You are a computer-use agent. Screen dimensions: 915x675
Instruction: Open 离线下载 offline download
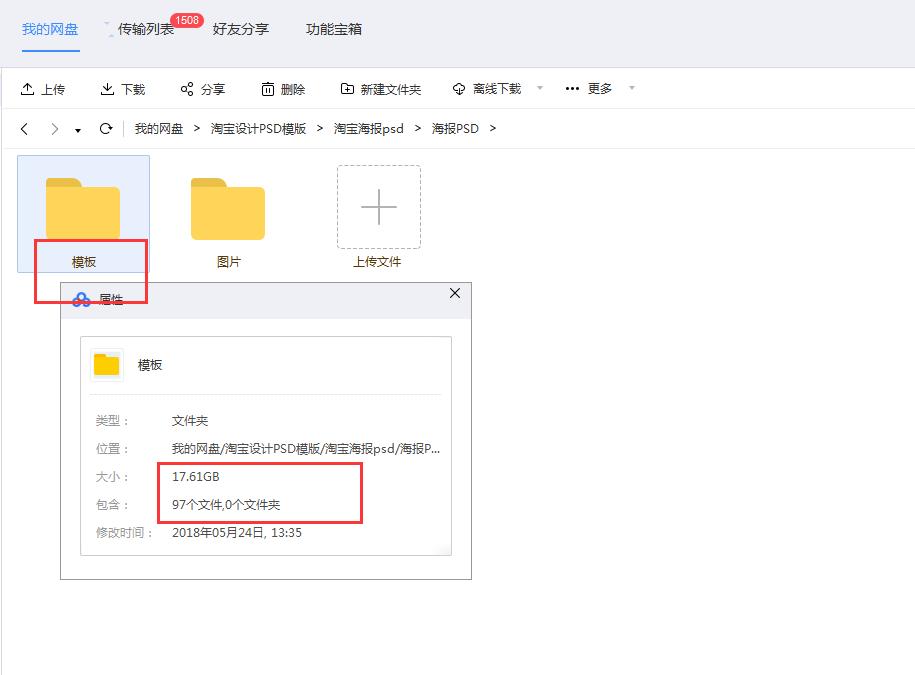459,89
